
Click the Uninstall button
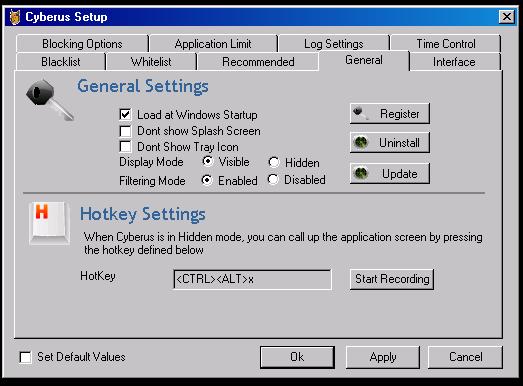point(390,143)
